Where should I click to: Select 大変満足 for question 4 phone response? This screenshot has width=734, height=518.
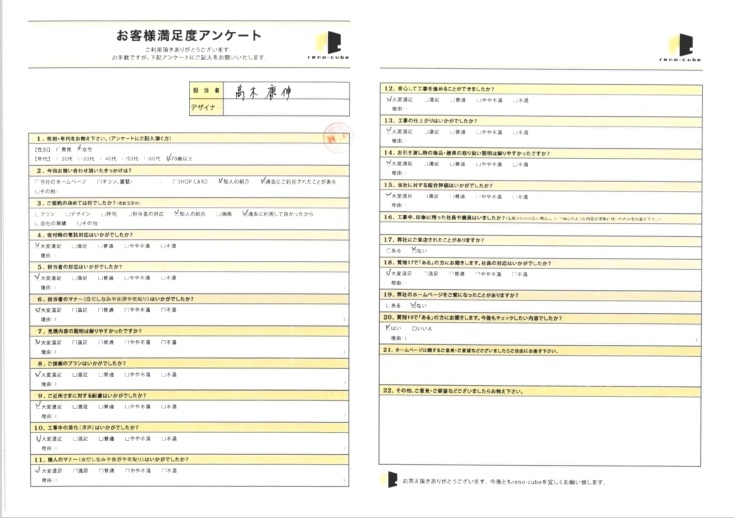pos(38,244)
